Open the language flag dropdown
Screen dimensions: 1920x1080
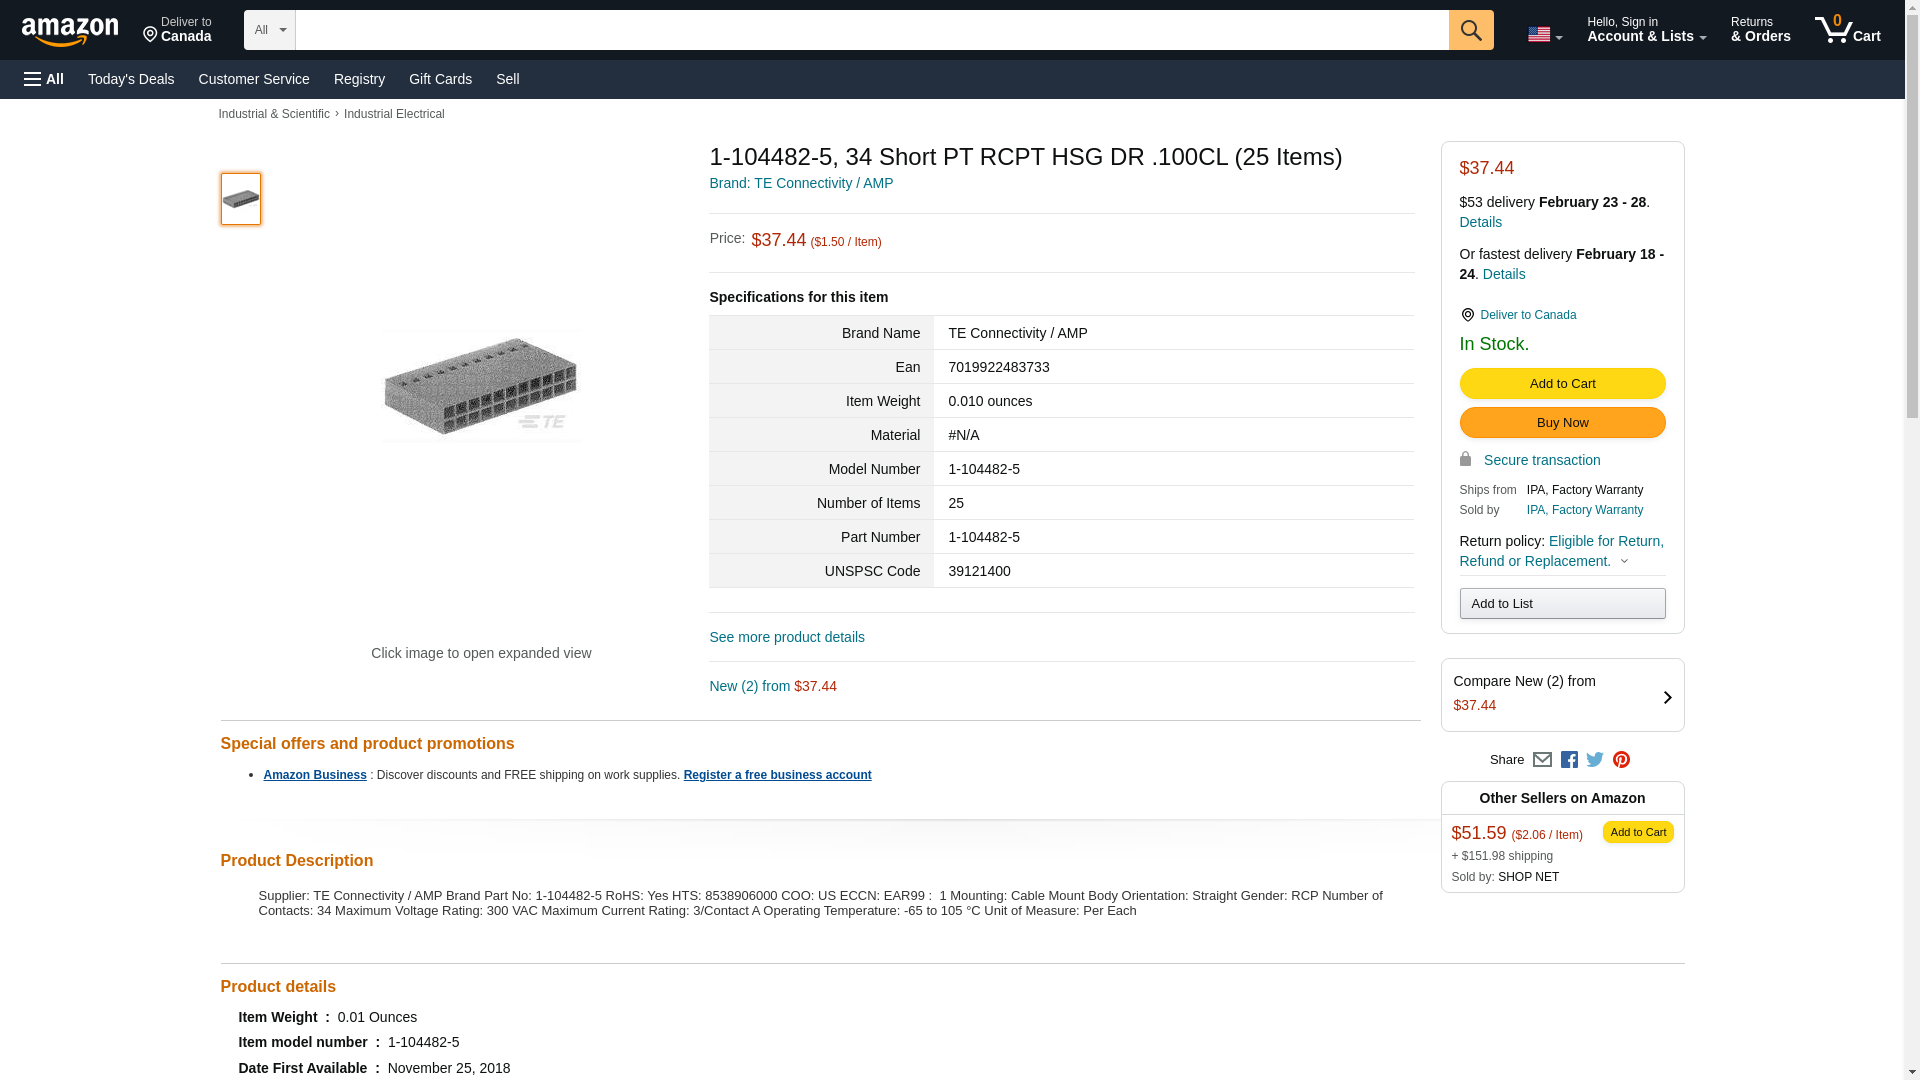pyautogui.click(x=1545, y=34)
